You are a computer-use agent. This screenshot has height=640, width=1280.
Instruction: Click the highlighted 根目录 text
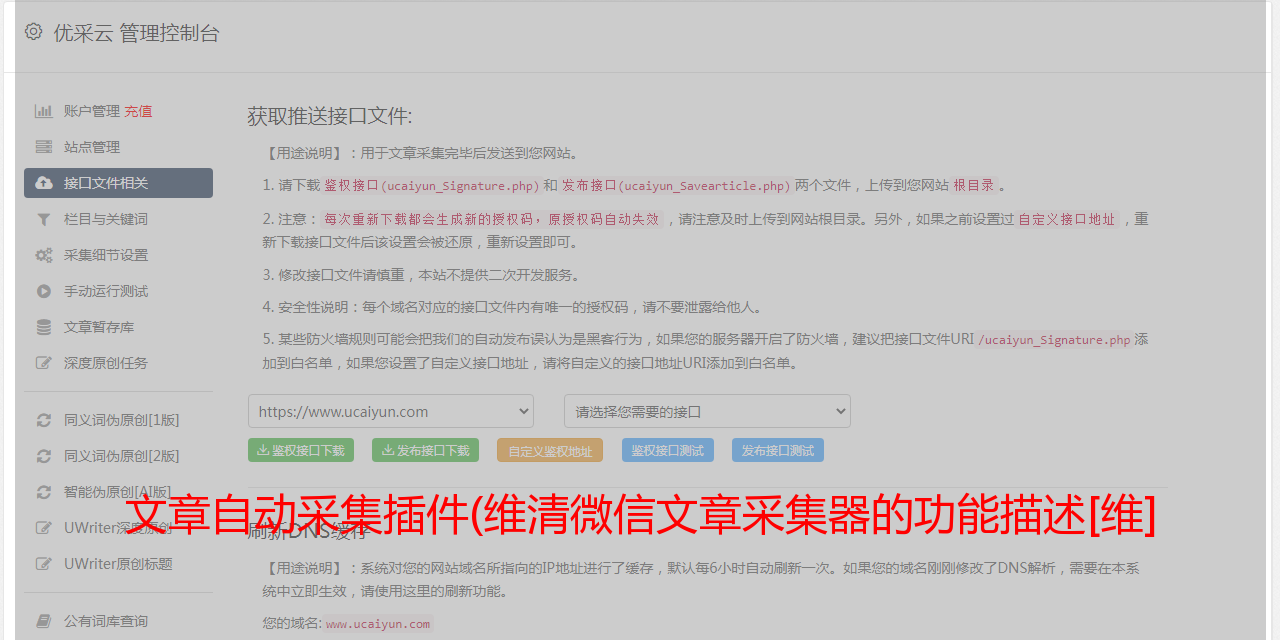(974, 185)
